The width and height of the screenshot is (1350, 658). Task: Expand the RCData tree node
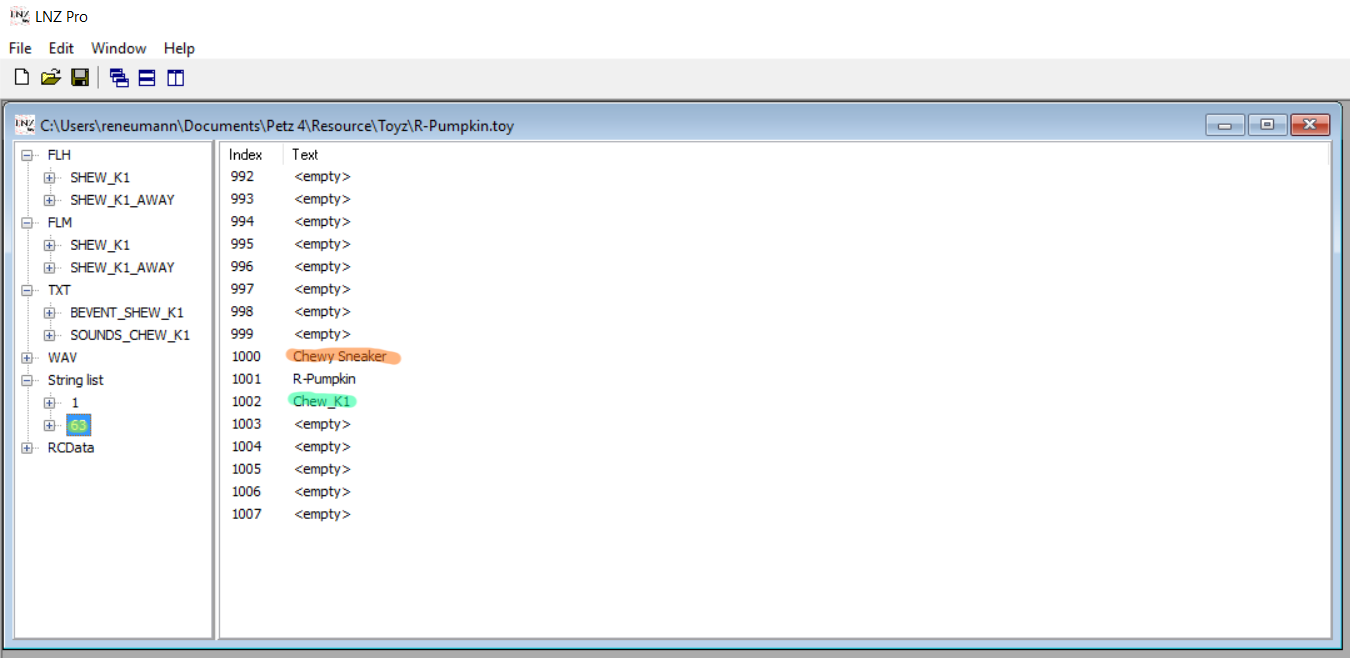[27, 447]
